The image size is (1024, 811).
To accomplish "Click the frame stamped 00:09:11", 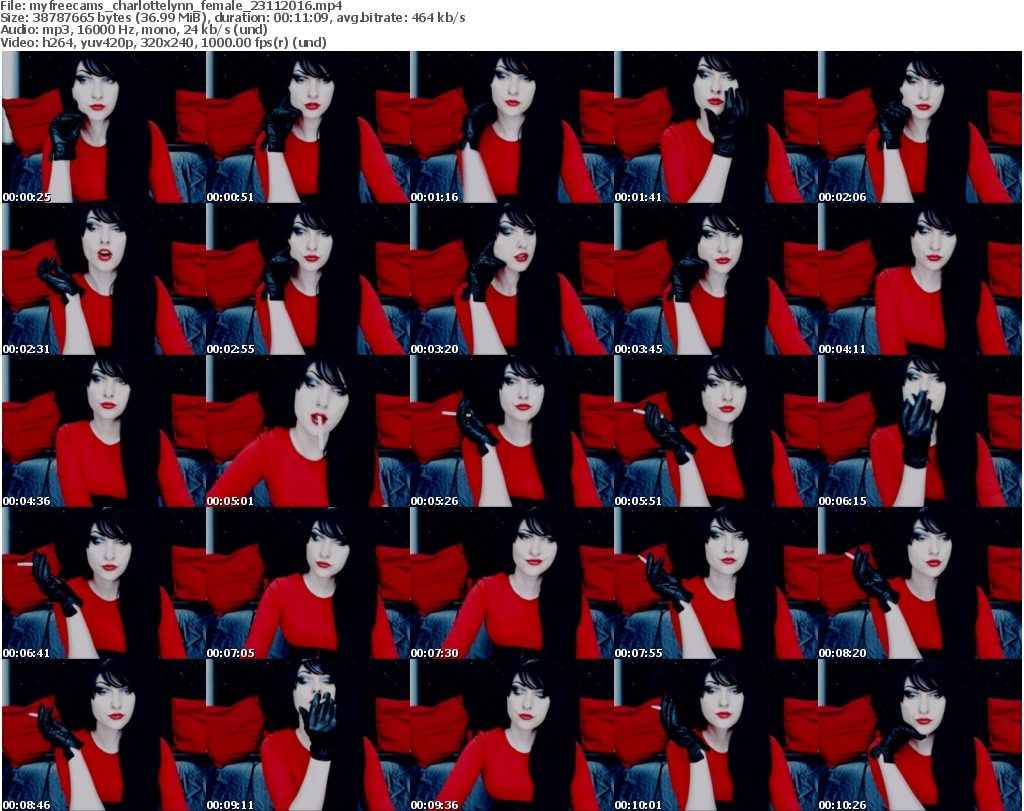I will [x=308, y=735].
